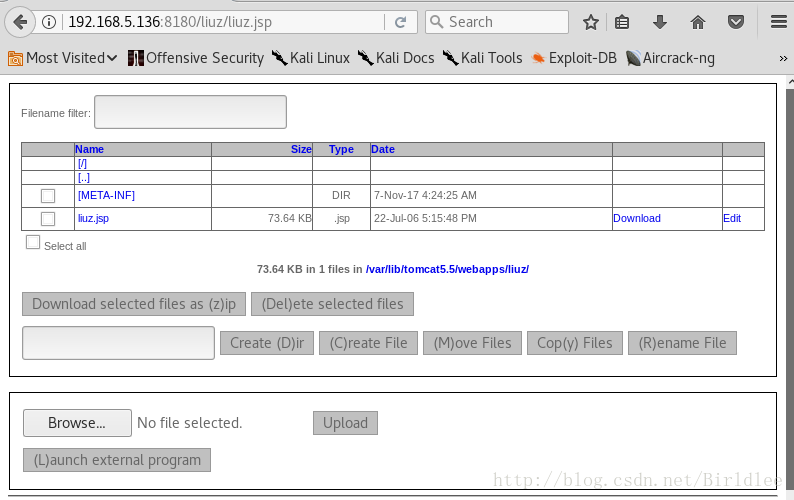
Task: Click Download selected files as (z)ip
Action: pyautogui.click(x=134, y=304)
